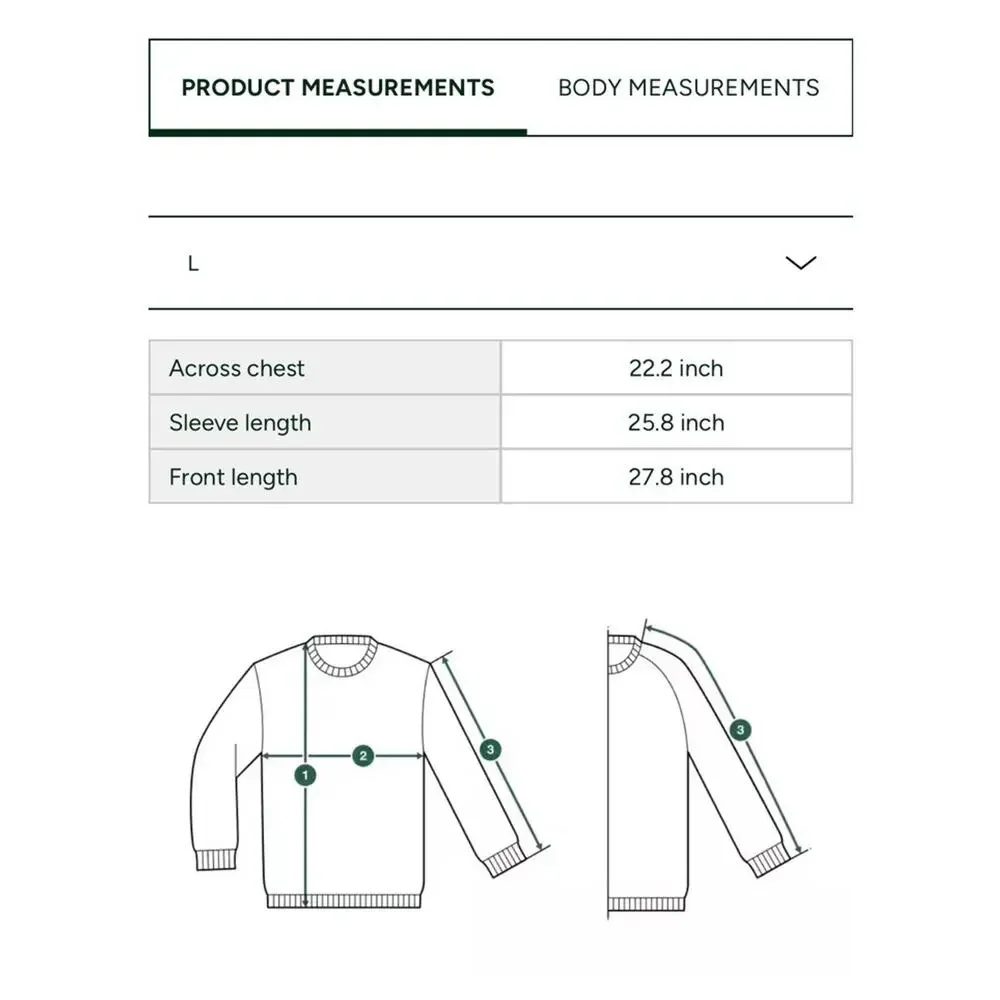Click the raglan side-view sweater illustration
The height and width of the screenshot is (1000, 1000).
tap(708, 768)
